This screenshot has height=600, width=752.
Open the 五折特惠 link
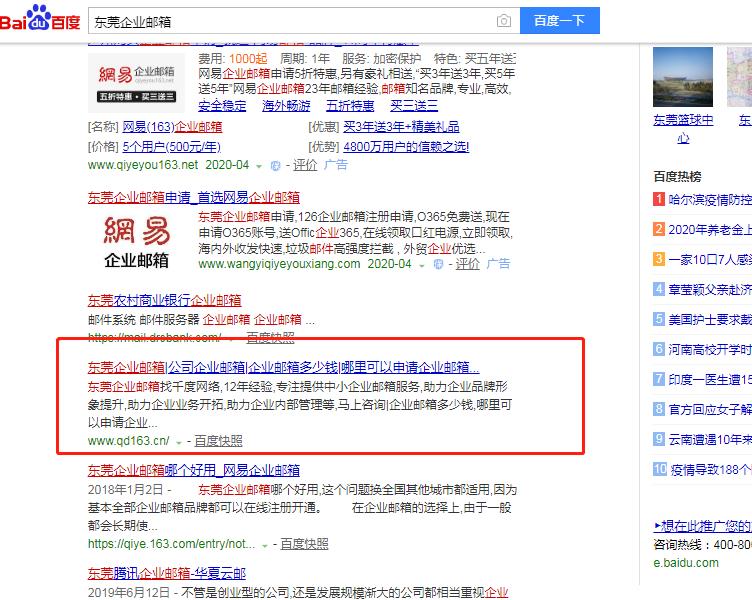[x=350, y=106]
